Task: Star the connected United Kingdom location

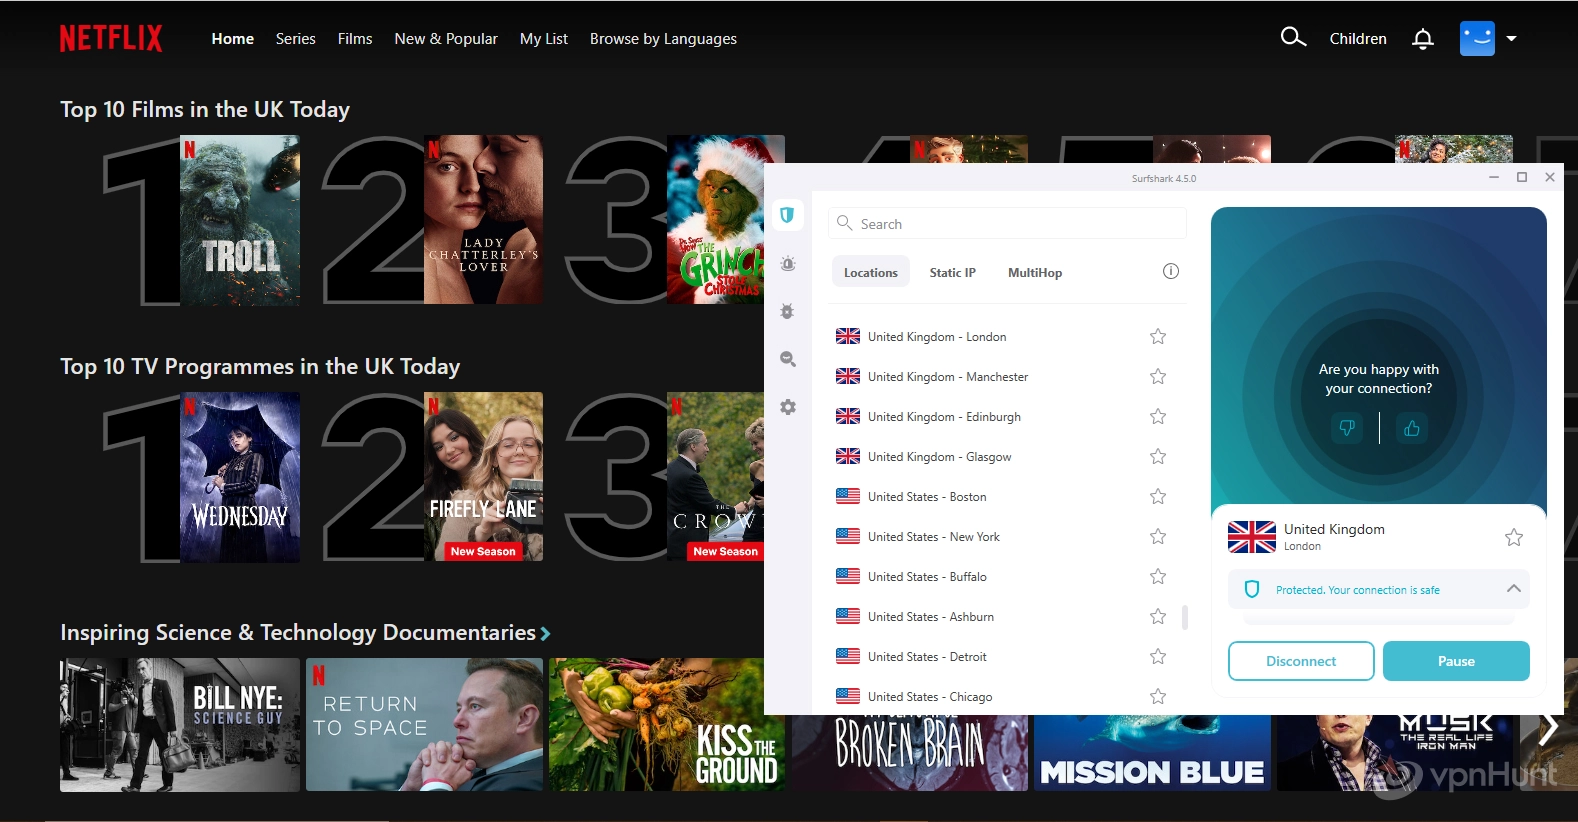Action: (1514, 537)
